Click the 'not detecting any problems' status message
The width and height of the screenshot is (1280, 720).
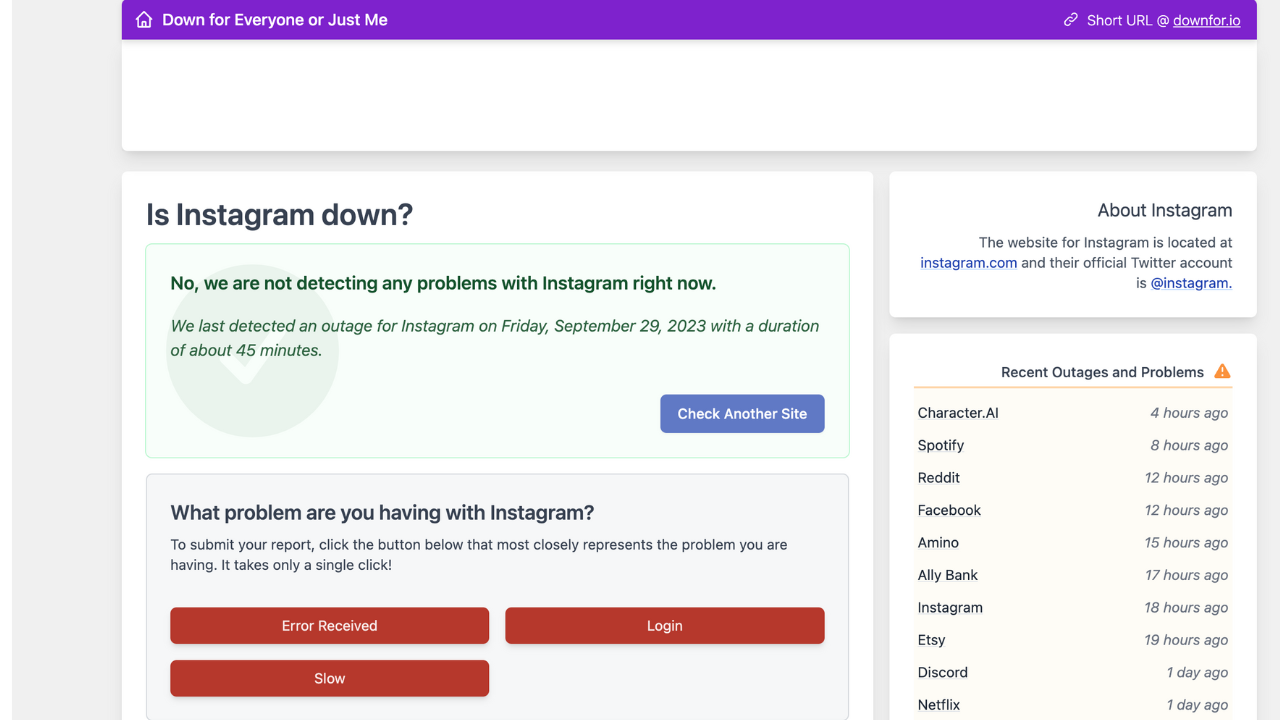[443, 283]
